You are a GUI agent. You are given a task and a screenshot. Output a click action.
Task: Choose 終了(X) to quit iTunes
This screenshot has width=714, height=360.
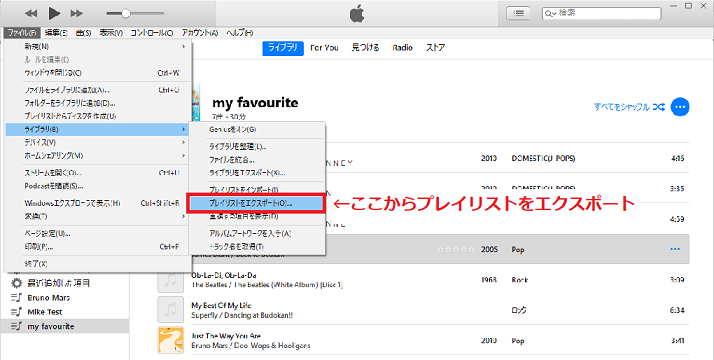click(98, 264)
